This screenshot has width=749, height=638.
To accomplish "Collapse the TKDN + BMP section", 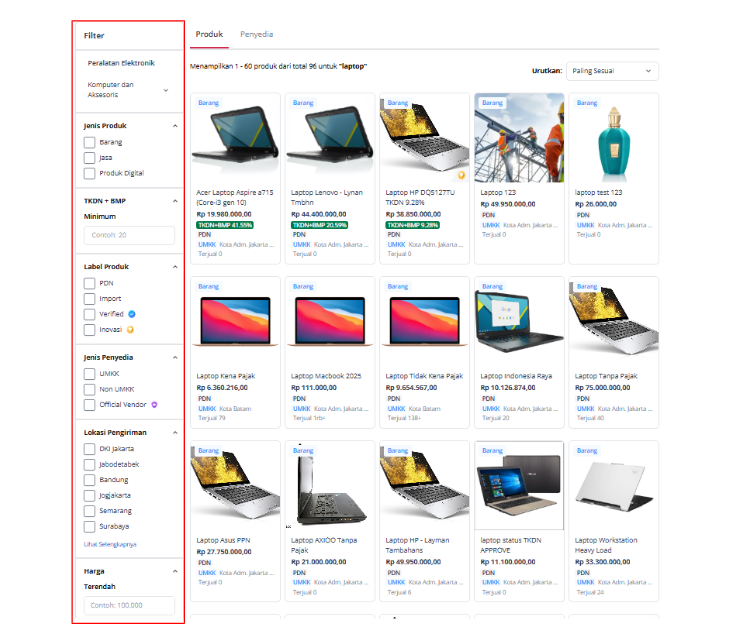I will (x=175, y=201).
